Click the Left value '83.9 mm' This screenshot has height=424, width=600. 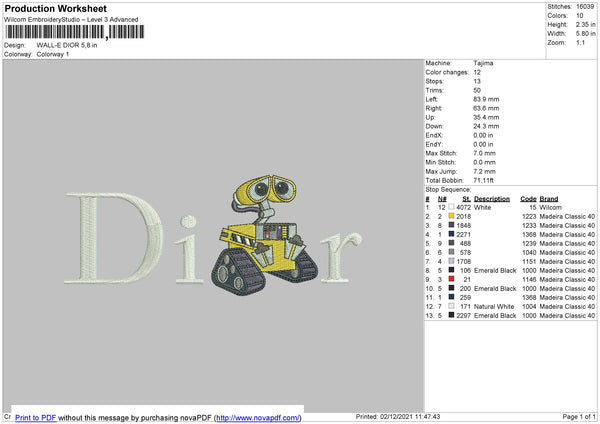[486, 99]
